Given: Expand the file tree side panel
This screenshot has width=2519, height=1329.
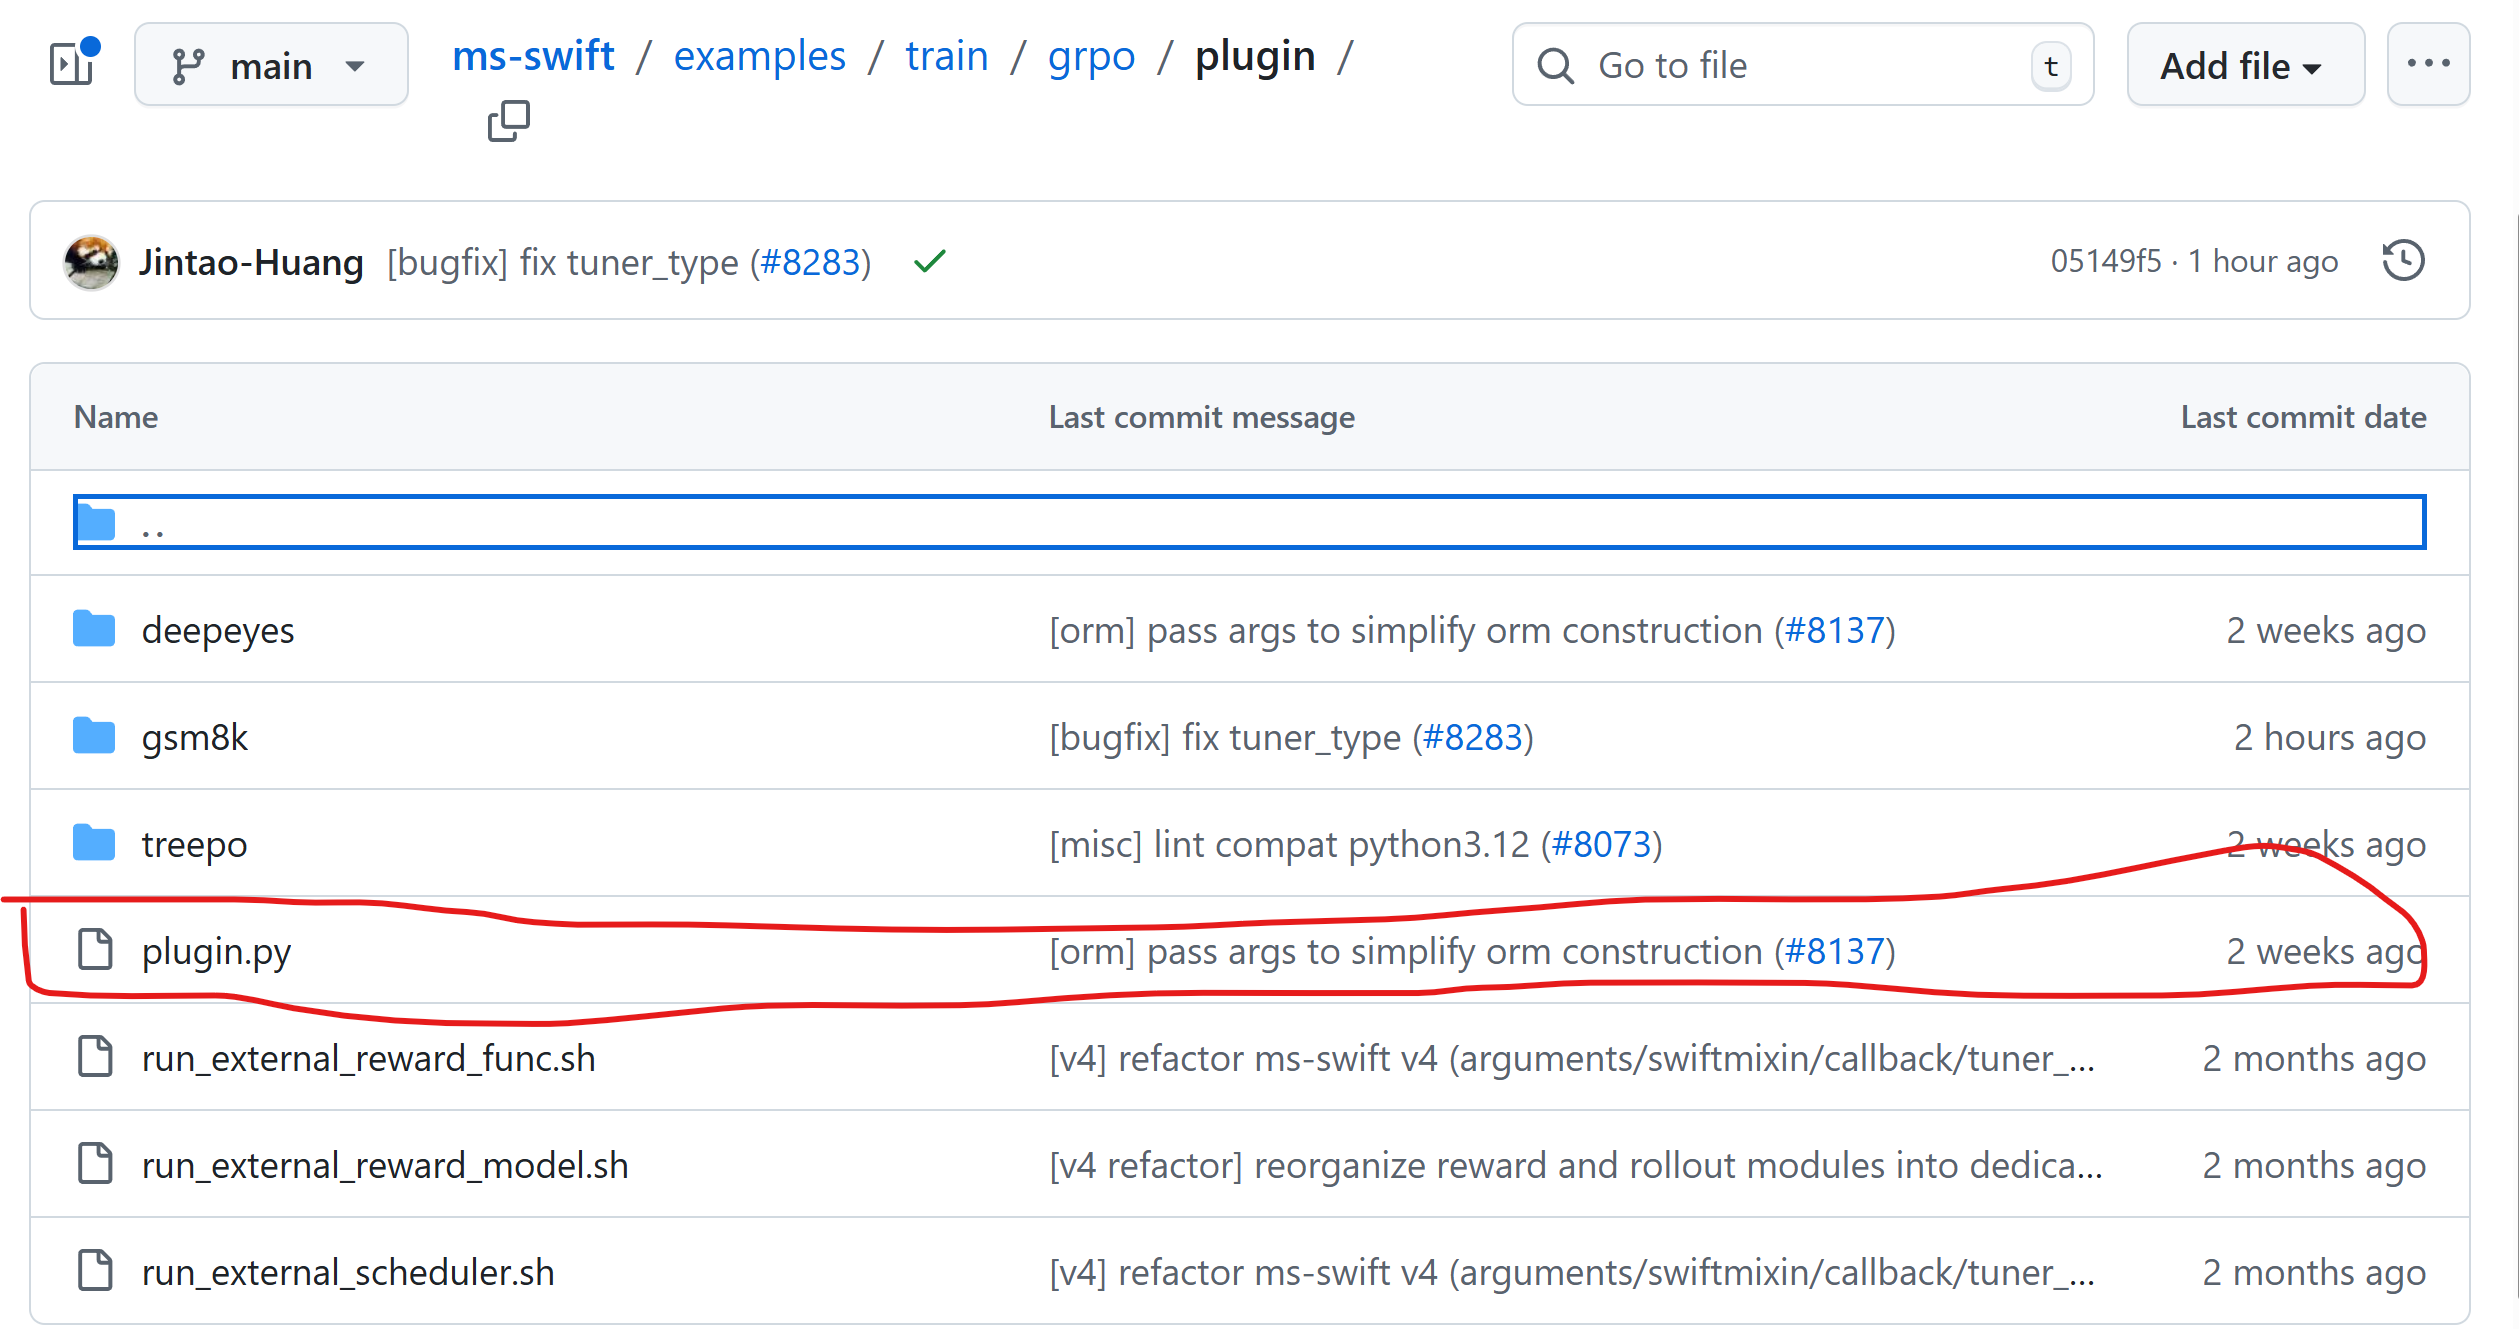Looking at the screenshot, I should pyautogui.click(x=72, y=64).
